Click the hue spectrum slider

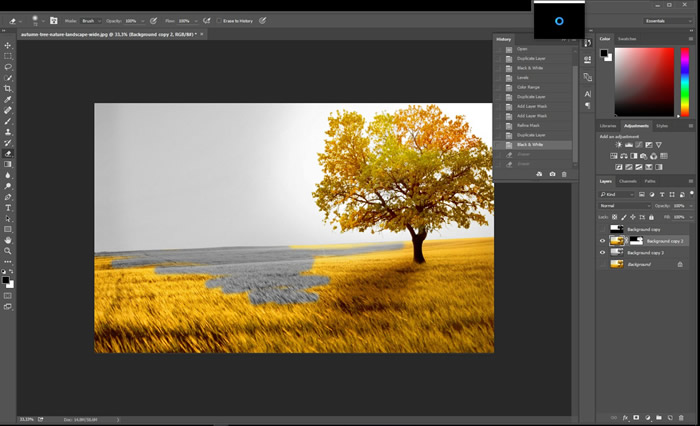pyautogui.click(x=684, y=82)
